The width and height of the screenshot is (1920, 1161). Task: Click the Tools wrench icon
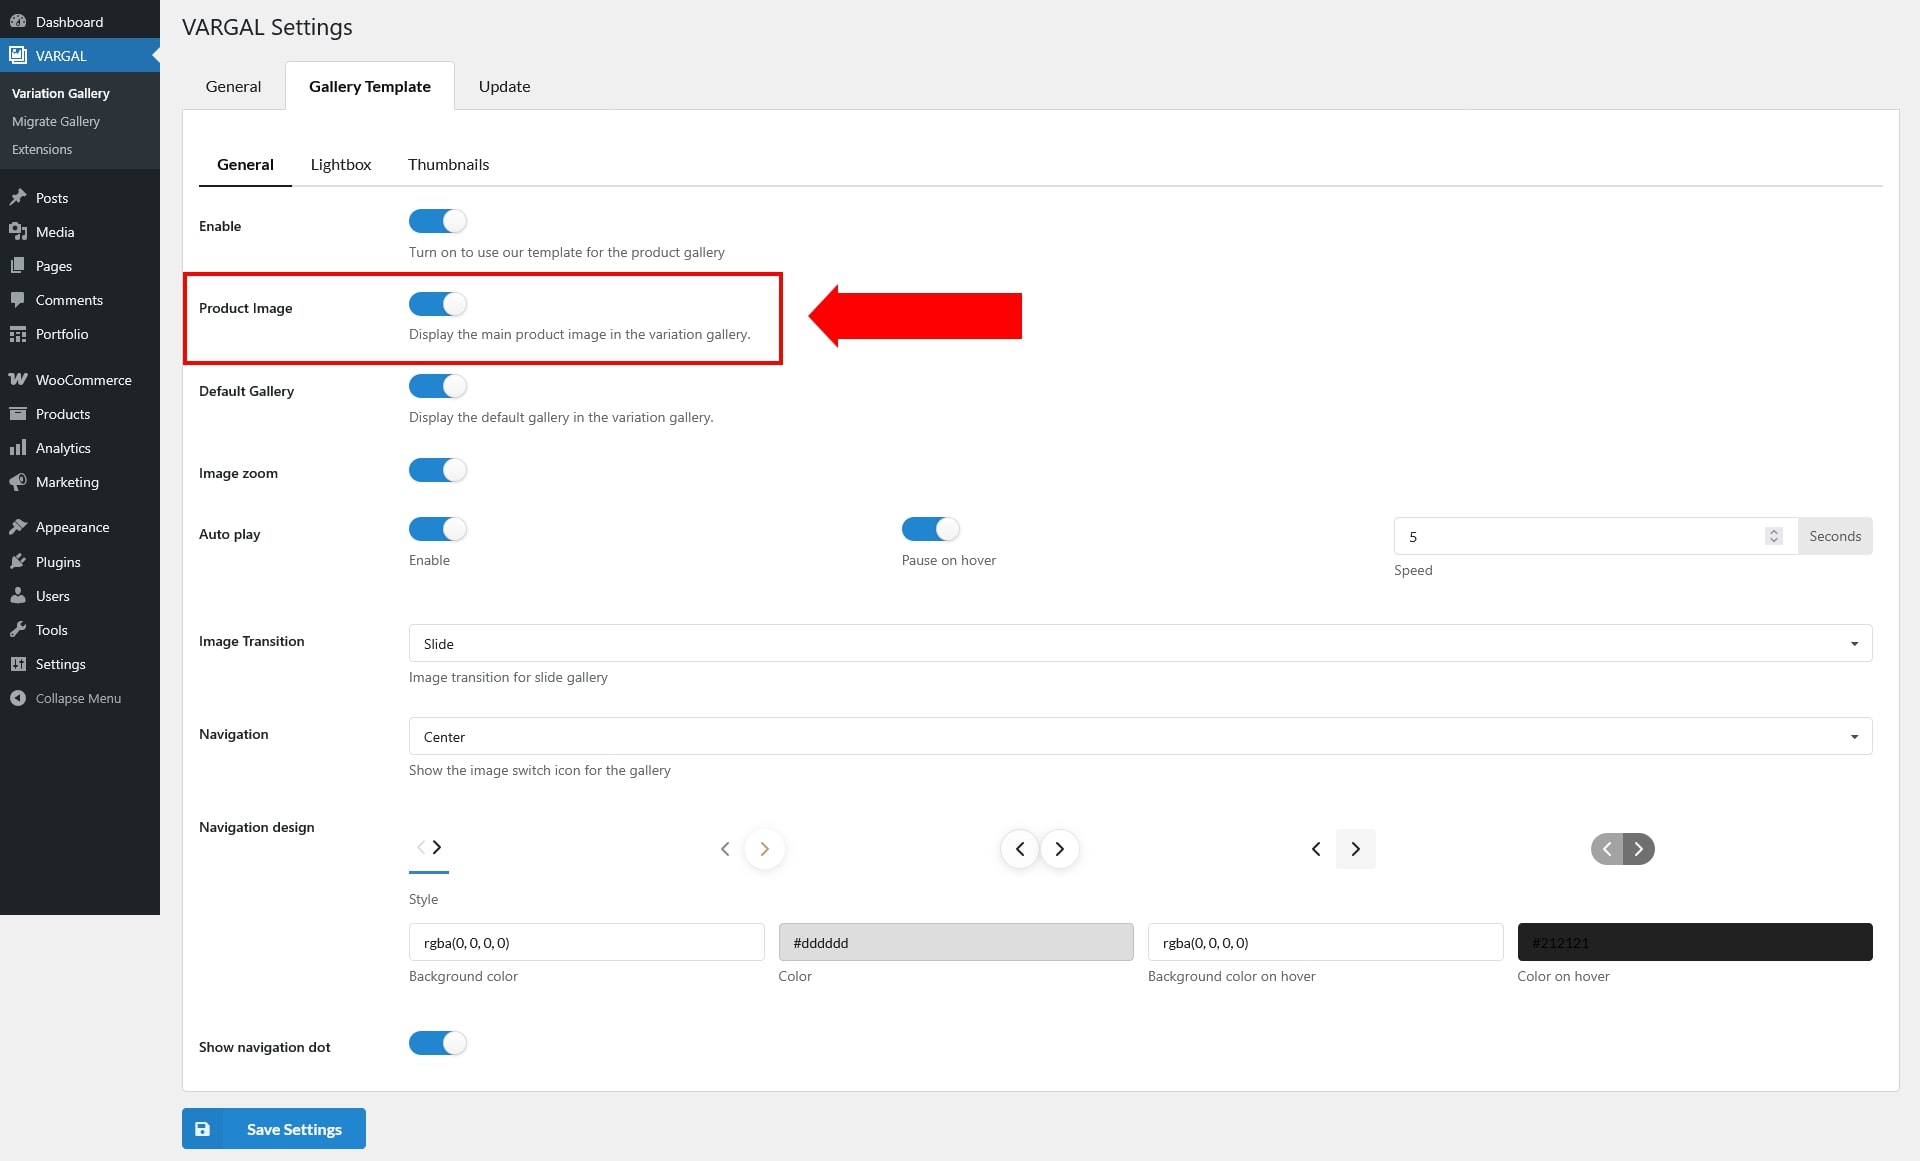[18, 630]
